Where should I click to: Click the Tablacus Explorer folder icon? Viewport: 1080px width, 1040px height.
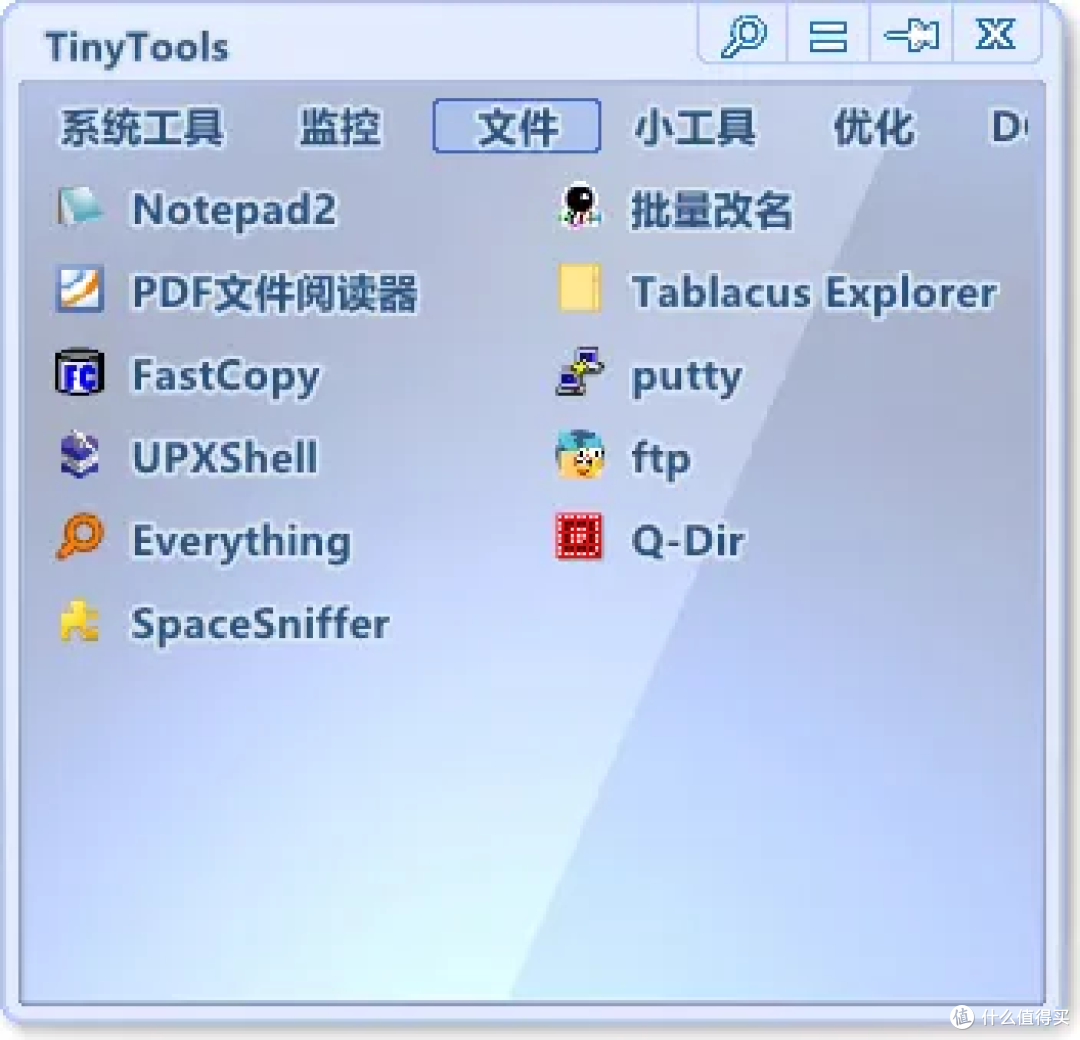[580, 288]
